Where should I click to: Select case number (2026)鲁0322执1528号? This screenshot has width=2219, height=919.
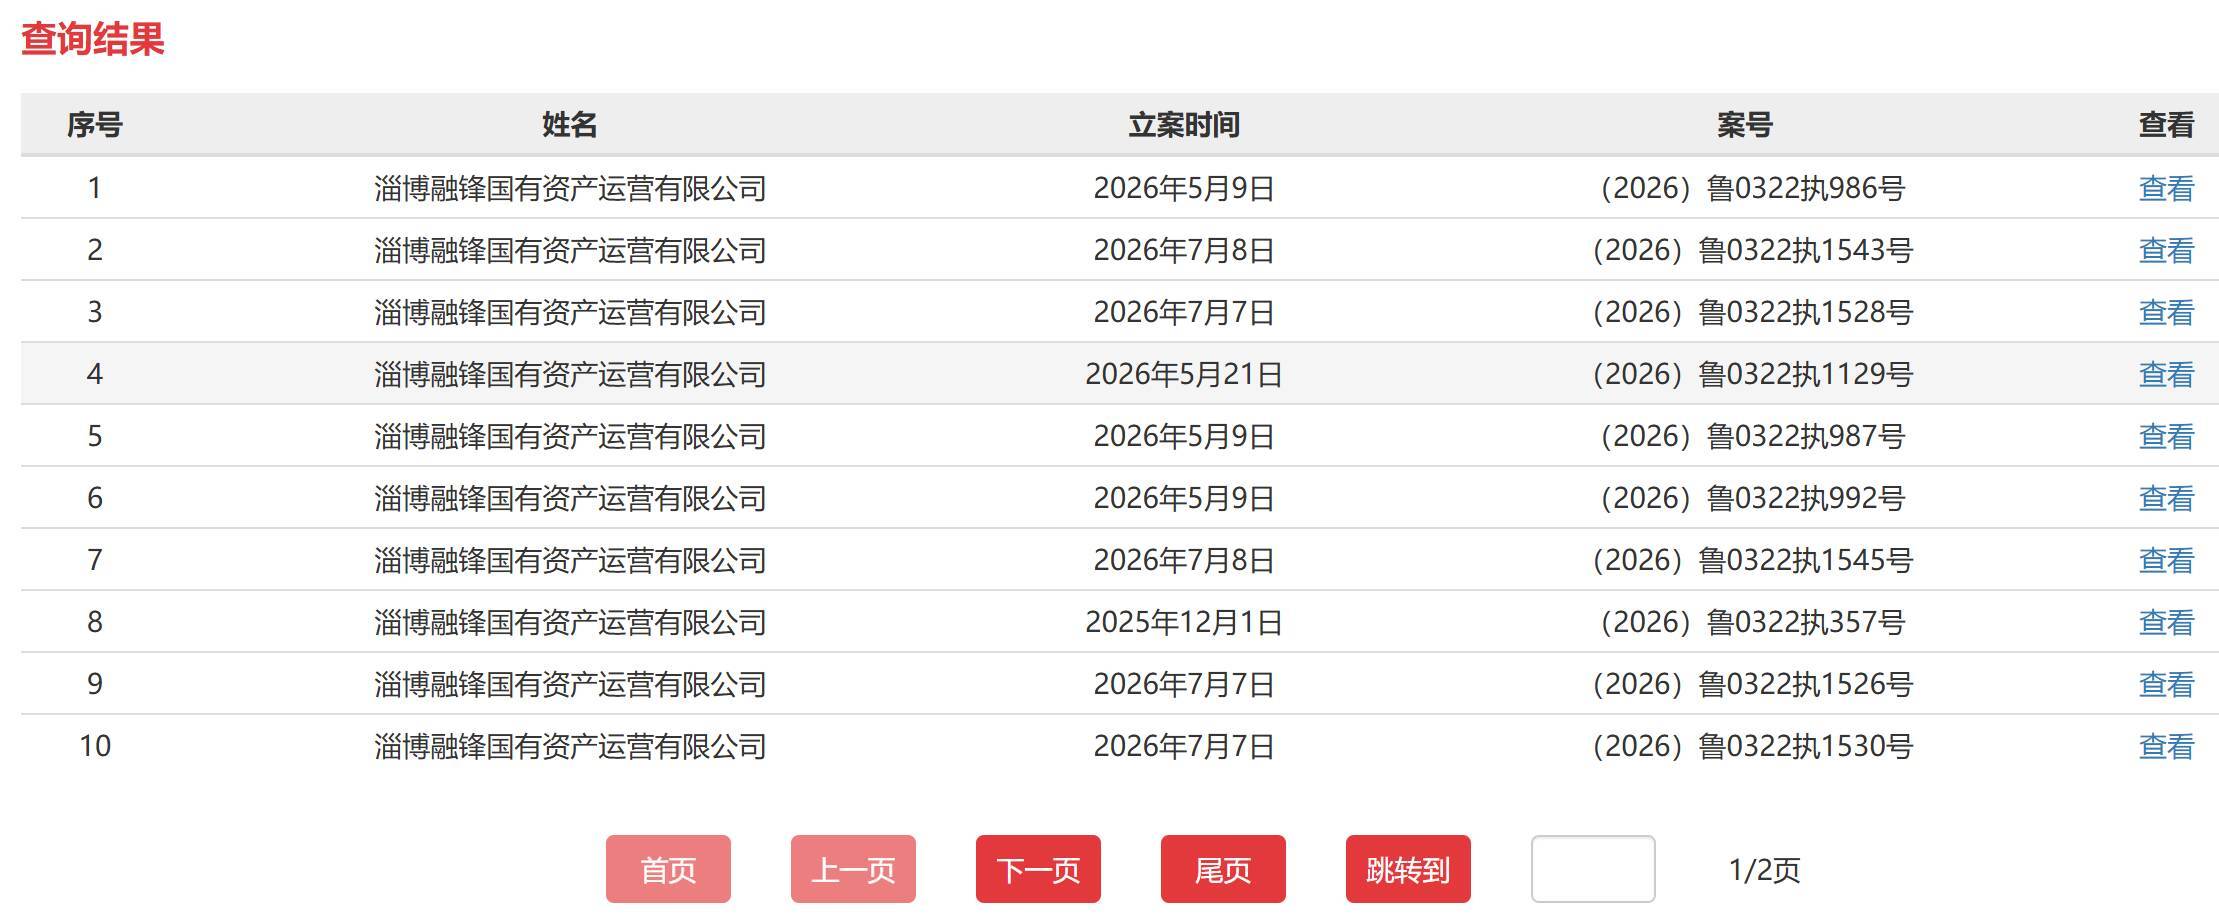click(x=1752, y=312)
